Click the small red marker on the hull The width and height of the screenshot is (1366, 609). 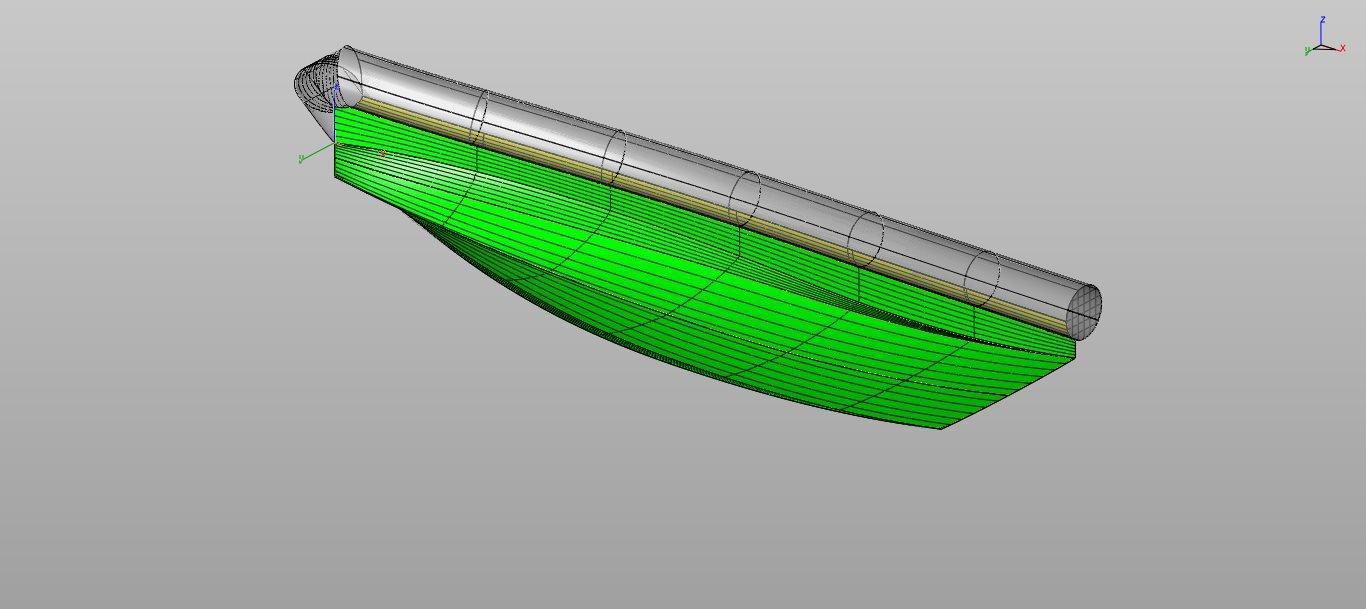tap(383, 153)
